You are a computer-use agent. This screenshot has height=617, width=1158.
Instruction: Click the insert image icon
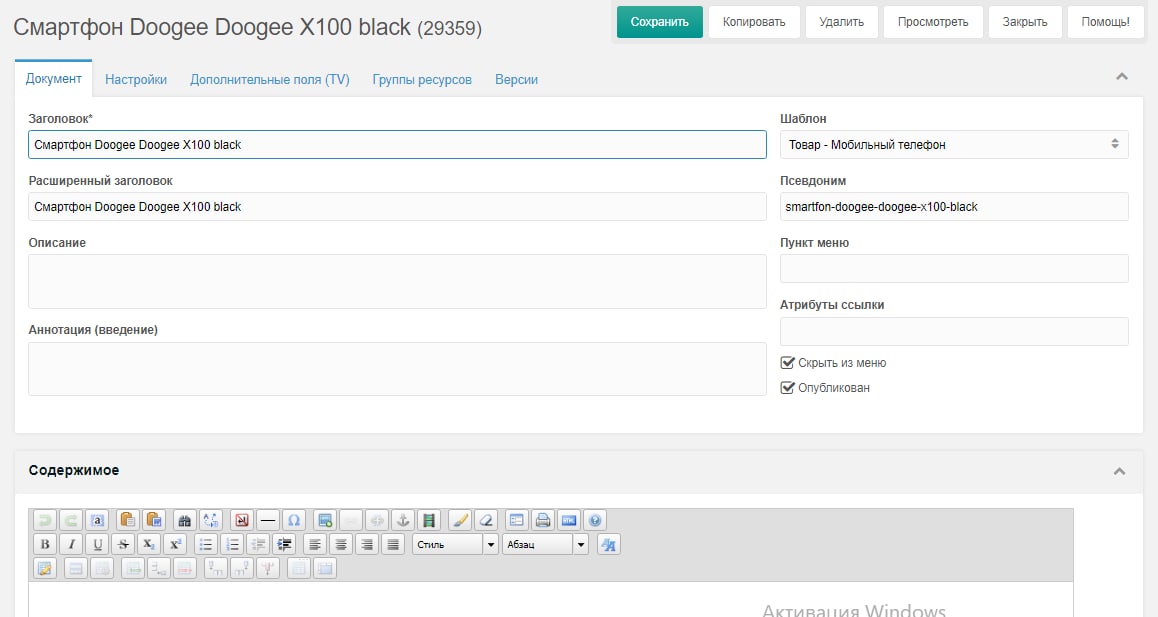(x=324, y=520)
